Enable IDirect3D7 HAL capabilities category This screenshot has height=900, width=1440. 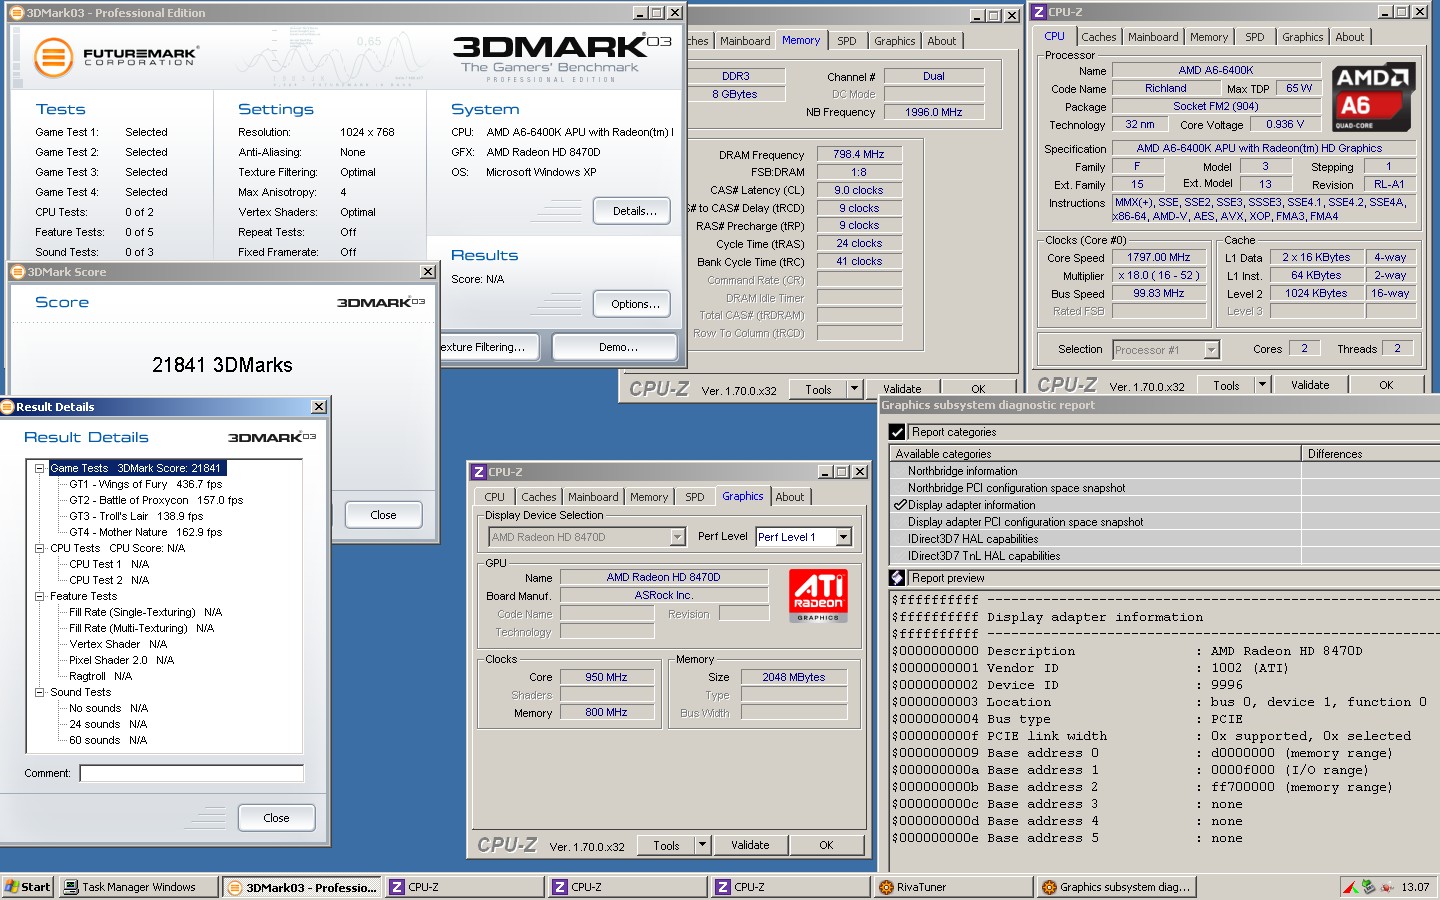1095,539
